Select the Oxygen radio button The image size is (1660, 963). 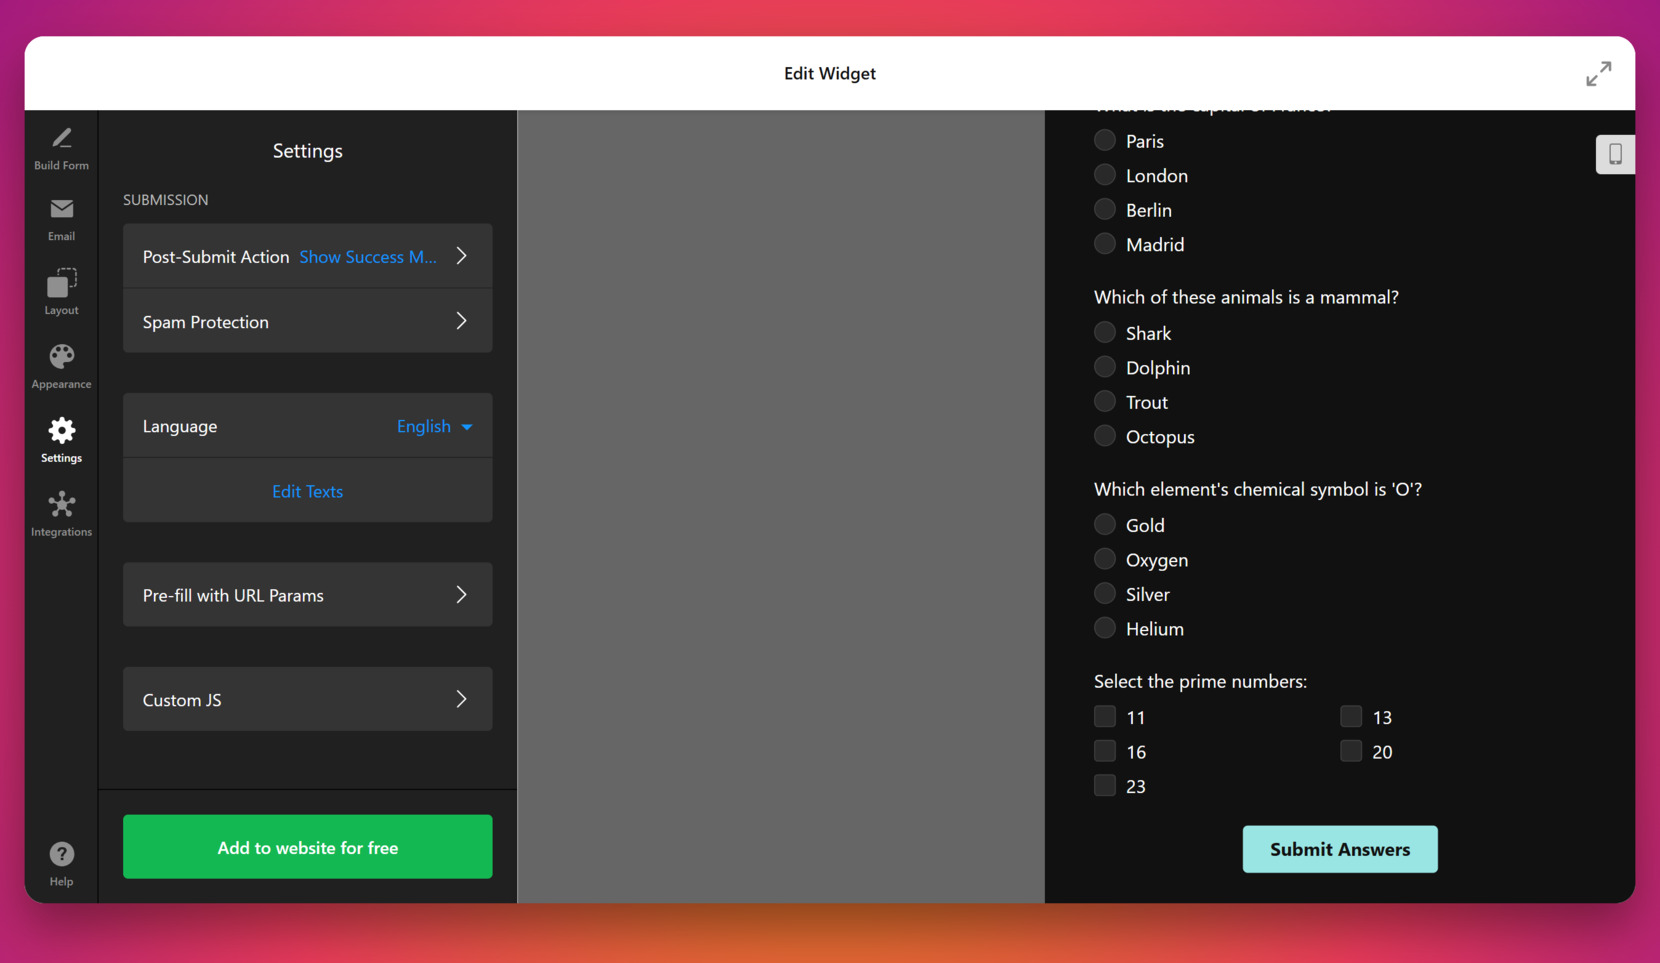pos(1104,559)
